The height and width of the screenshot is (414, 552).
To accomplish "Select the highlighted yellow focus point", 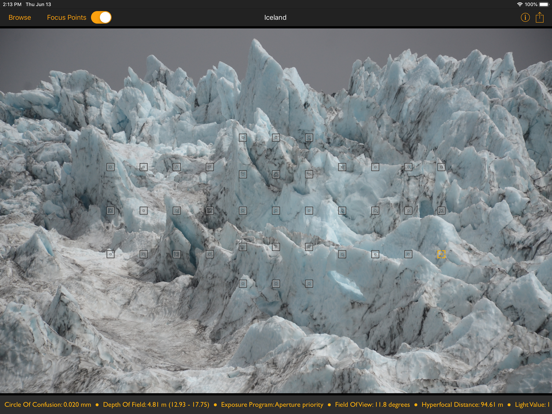I will [441, 254].
